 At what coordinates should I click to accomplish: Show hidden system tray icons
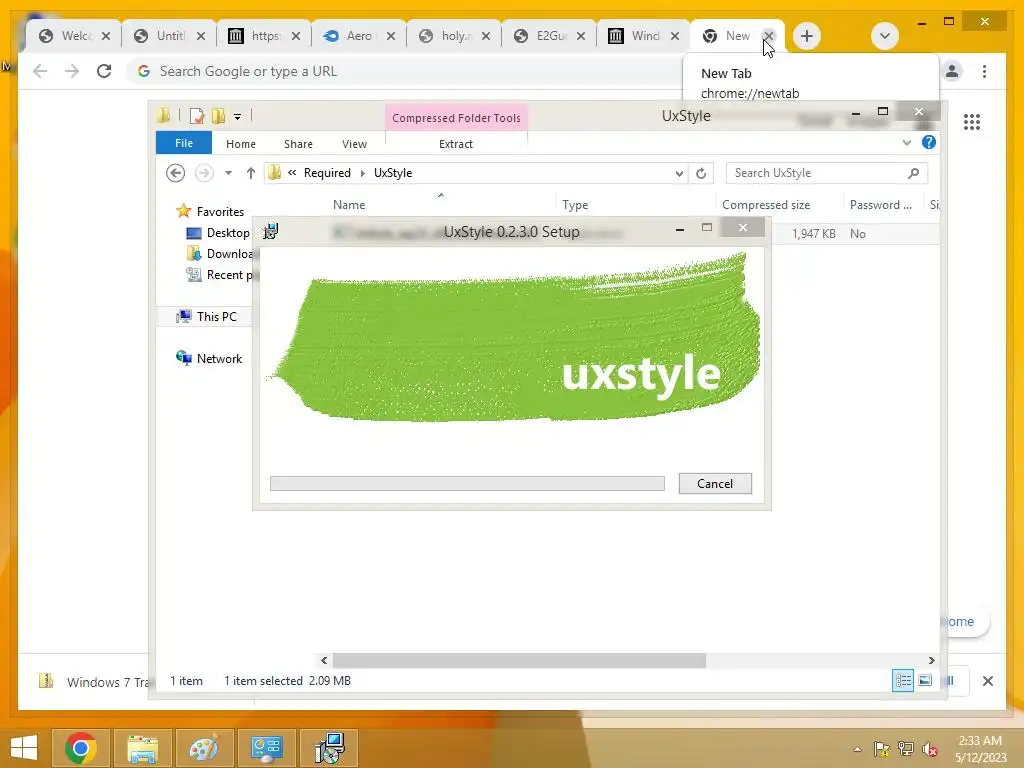(857, 749)
